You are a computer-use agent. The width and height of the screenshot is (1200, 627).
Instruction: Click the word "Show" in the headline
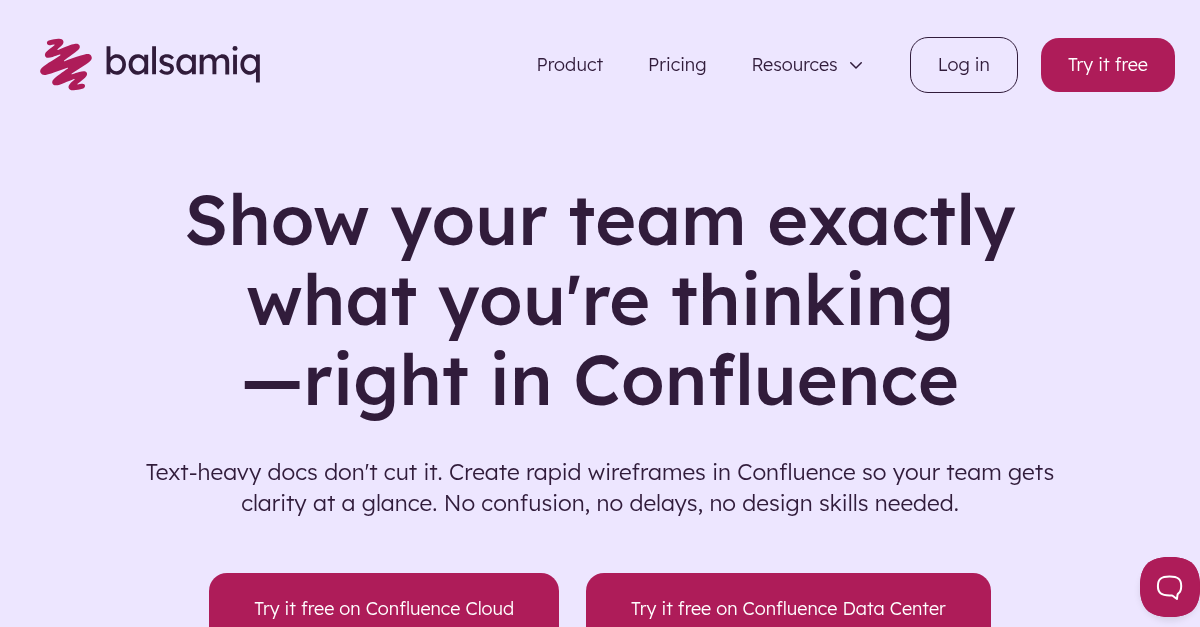pos(277,220)
